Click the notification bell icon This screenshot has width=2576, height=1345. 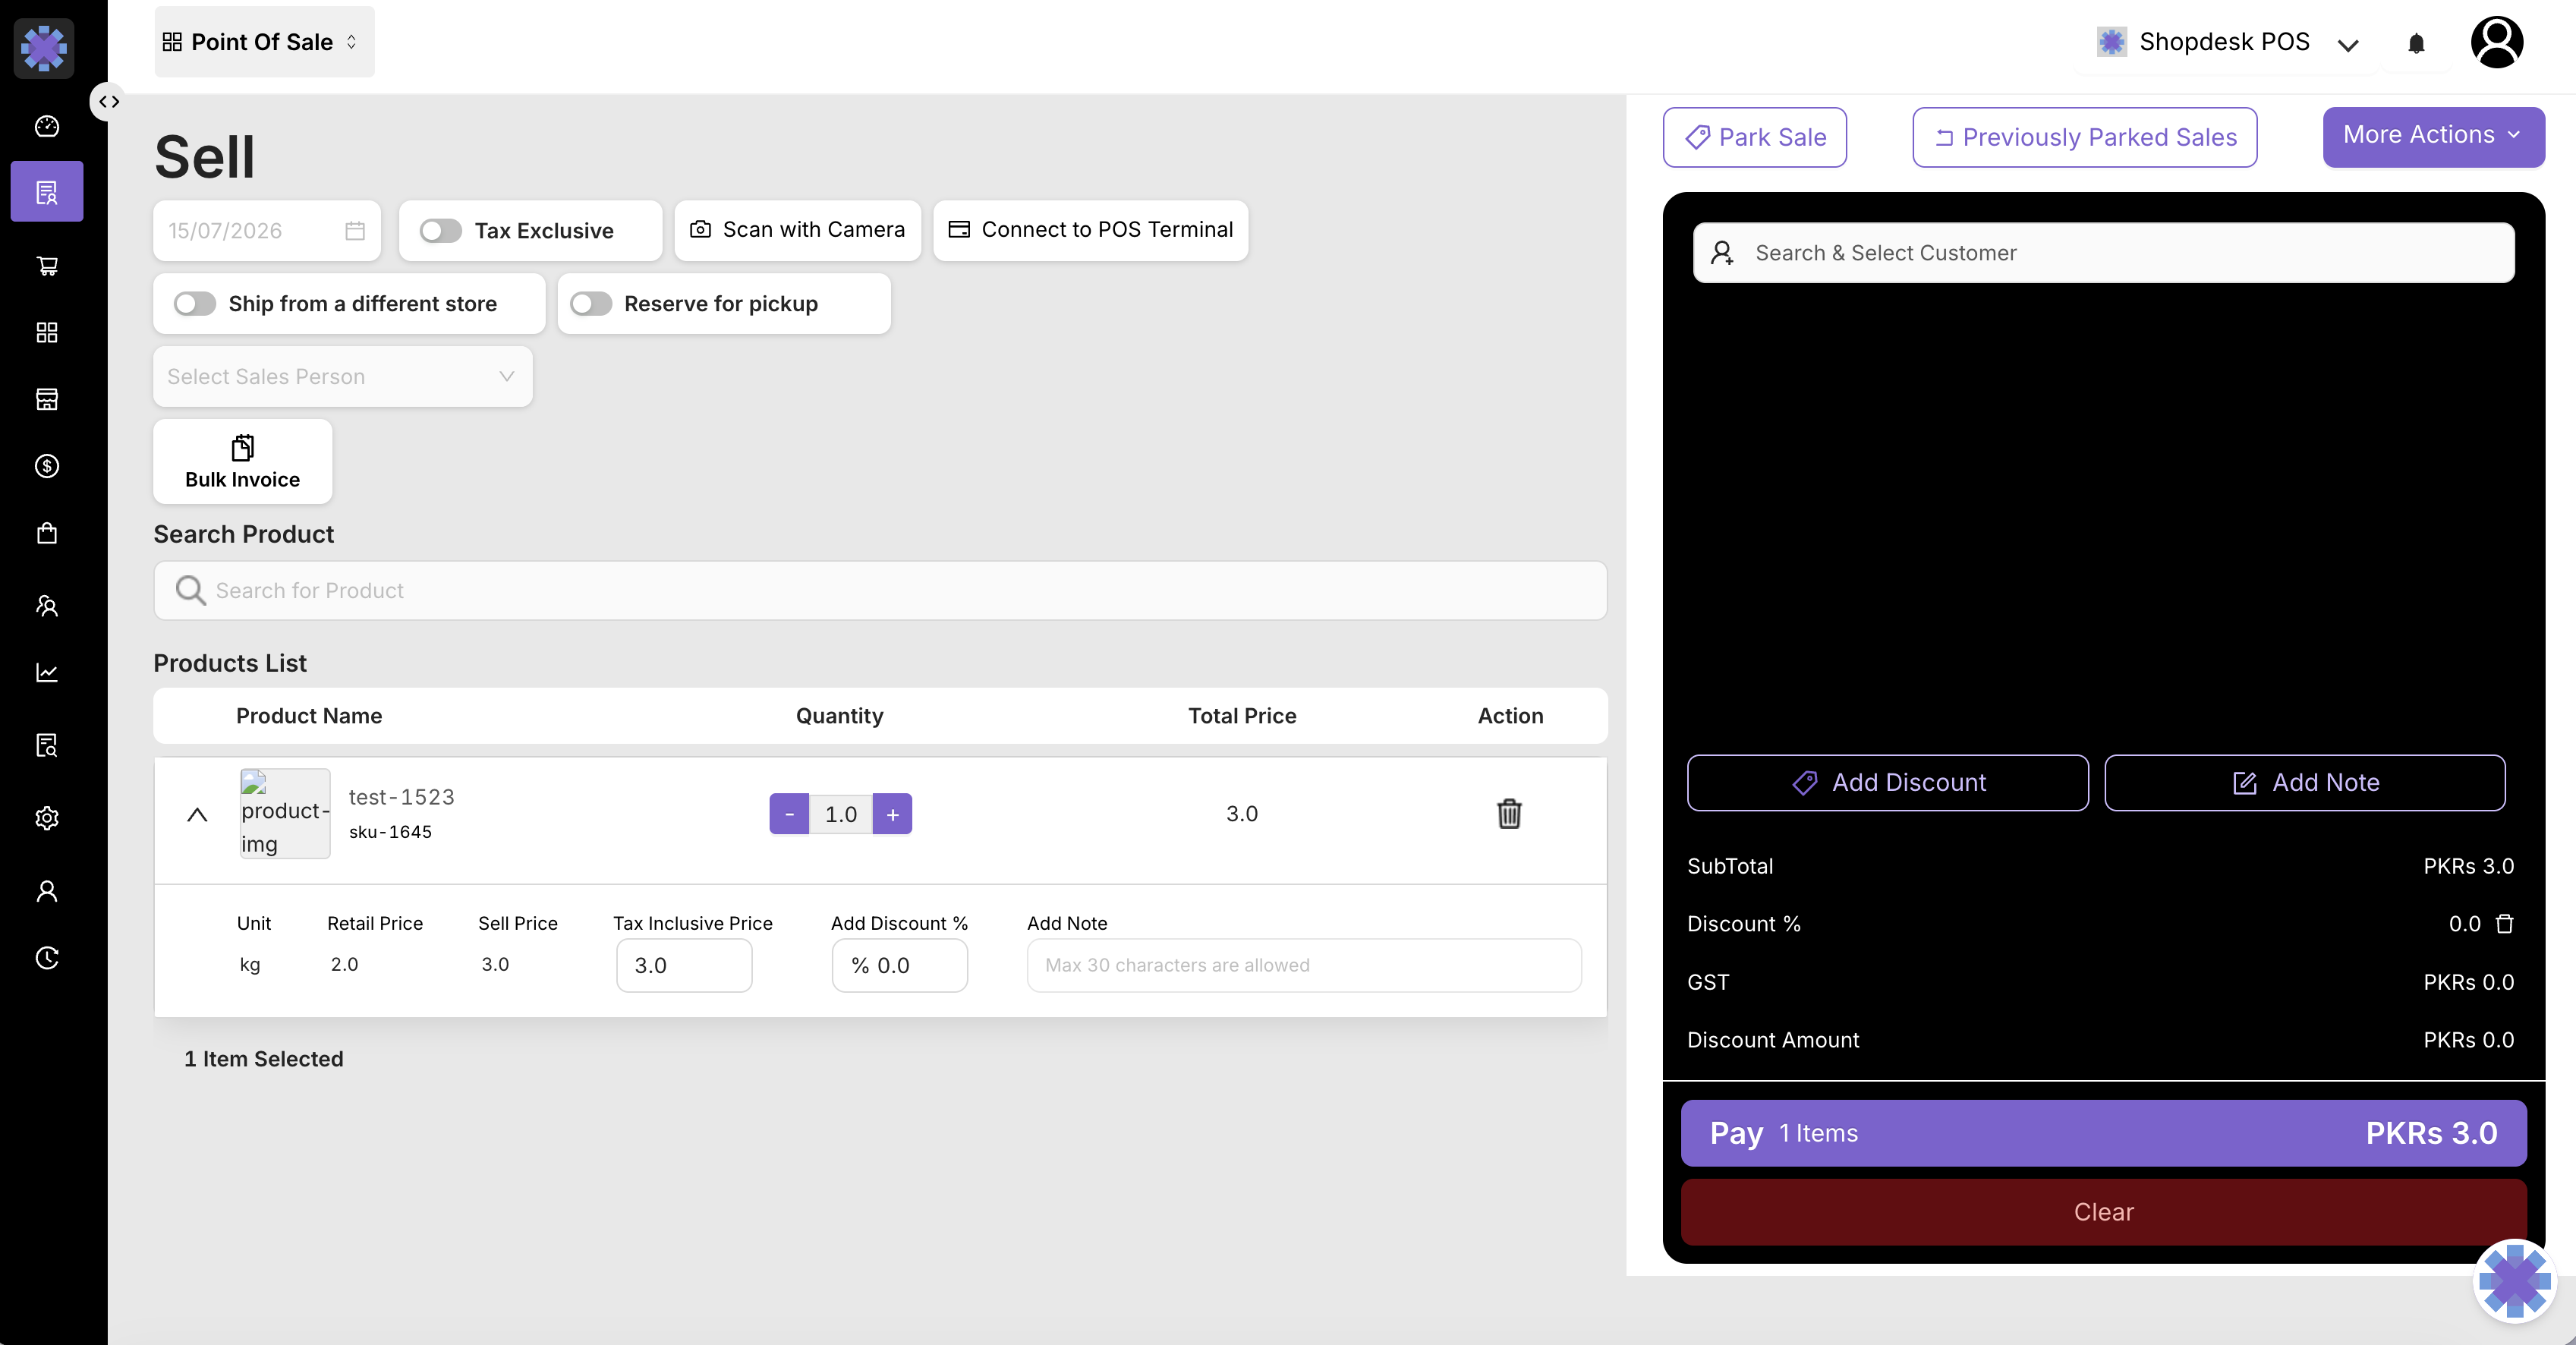(2416, 43)
